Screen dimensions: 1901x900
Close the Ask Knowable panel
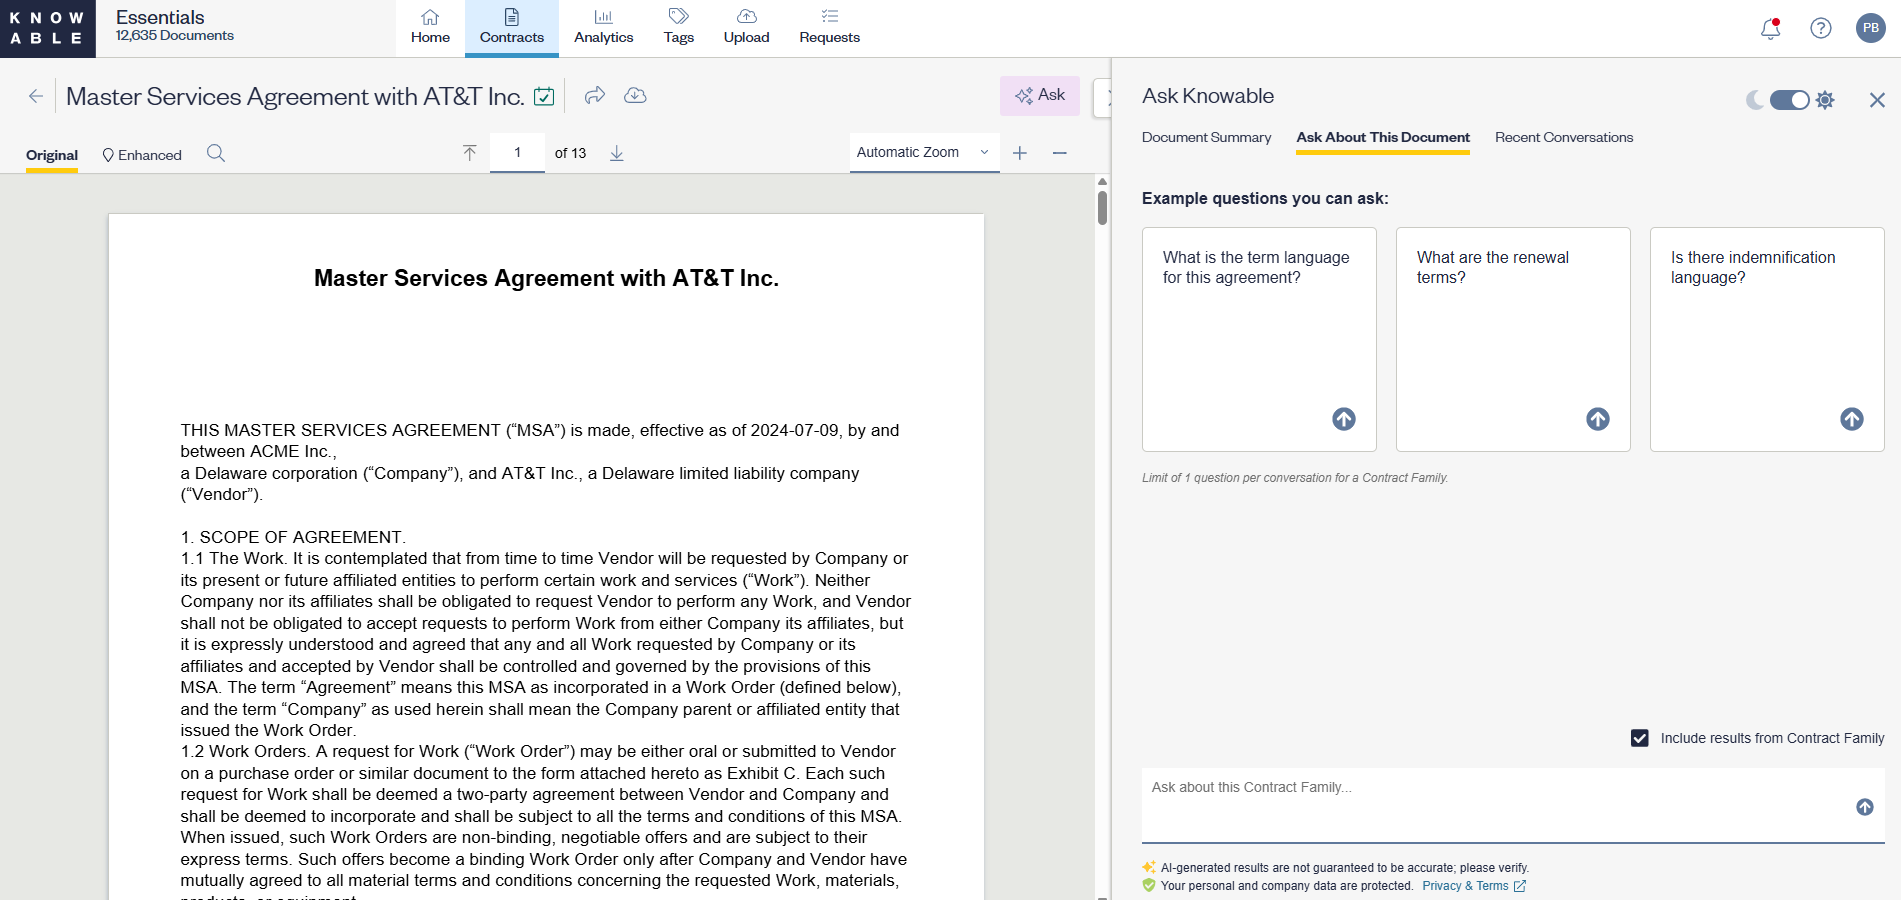point(1877,100)
